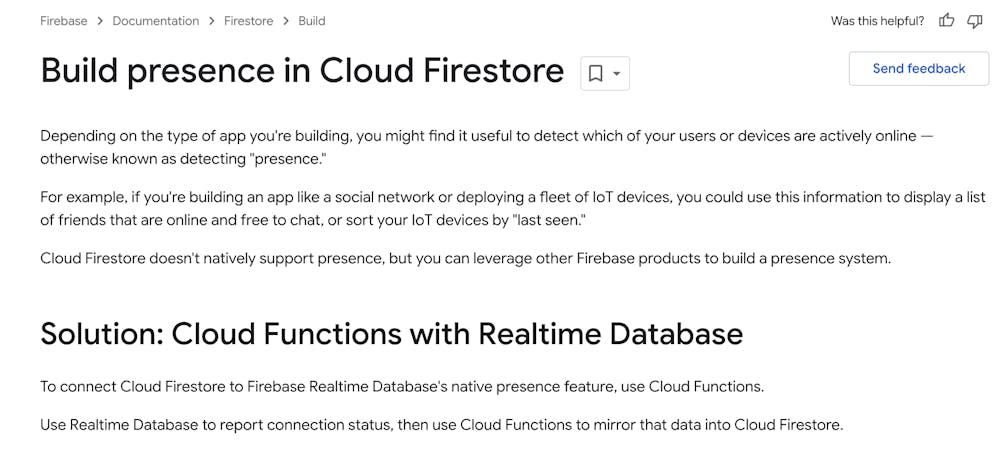Navigate to the Firestore breadcrumb
The height and width of the screenshot is (461, 1000).
click(x=248, y=21)
